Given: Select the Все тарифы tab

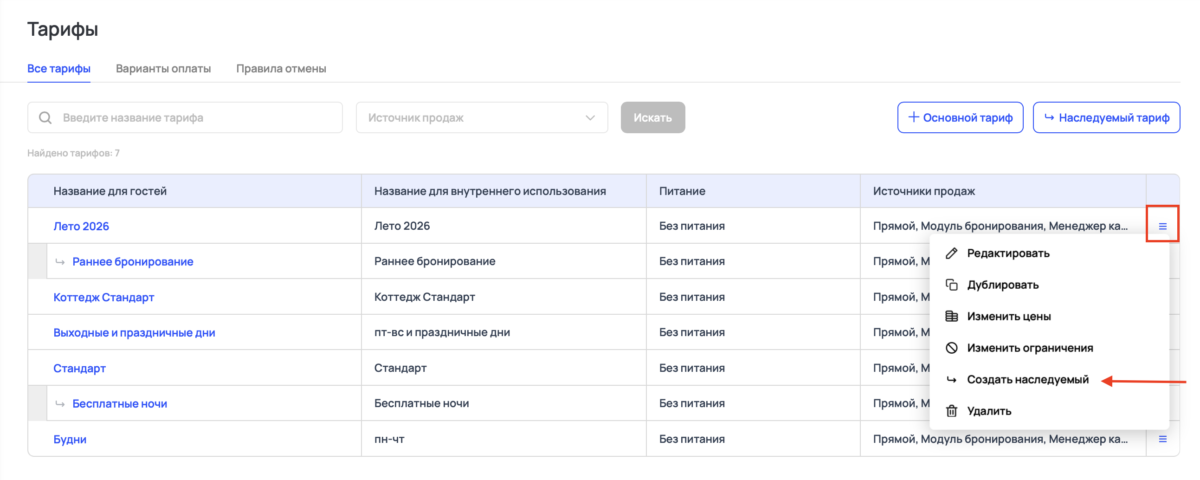Looking at the screenshot, I should click(x=59, y=69).
